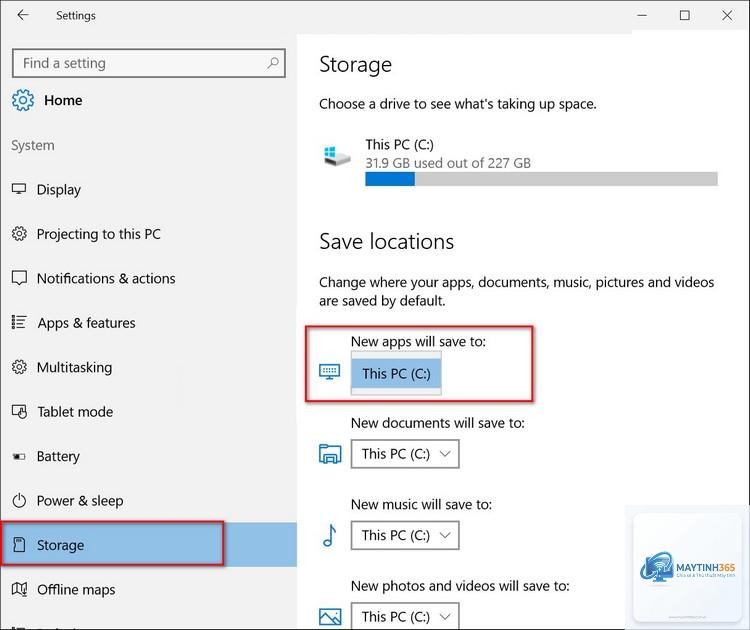The width and height of the screenshot is (750, 630).
Task: Open the This PC (C:) drive usage
Action: (x=519, y=161)
